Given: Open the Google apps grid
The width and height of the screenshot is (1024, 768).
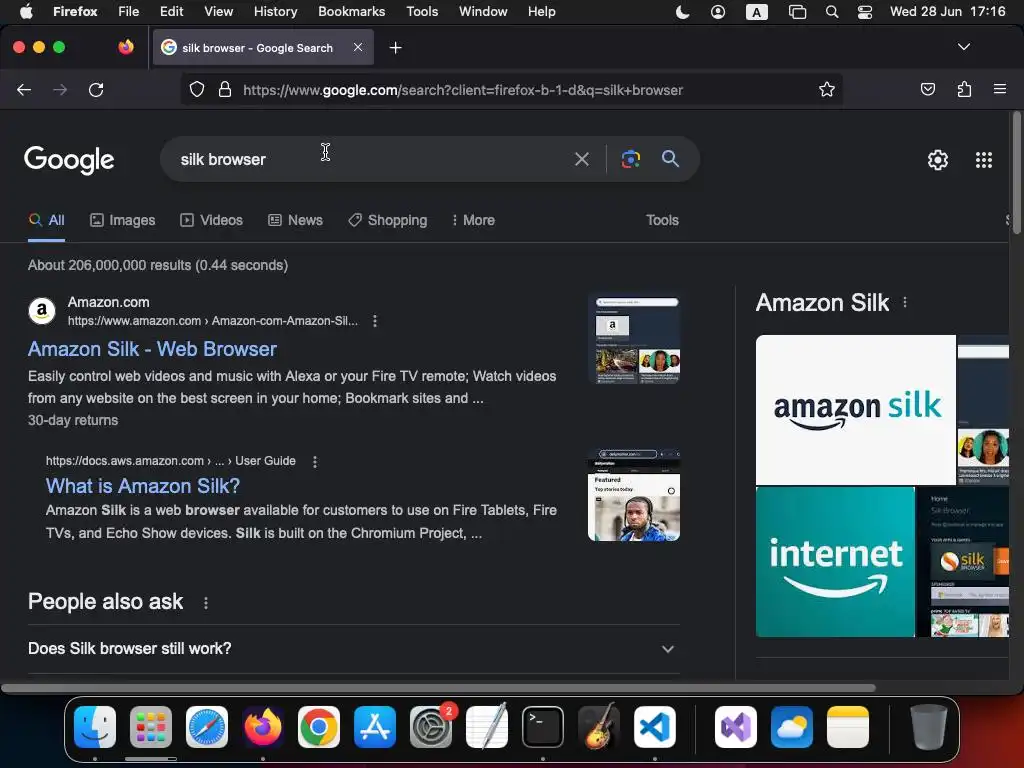Looking at the screenshot, I should click(984, 160).
